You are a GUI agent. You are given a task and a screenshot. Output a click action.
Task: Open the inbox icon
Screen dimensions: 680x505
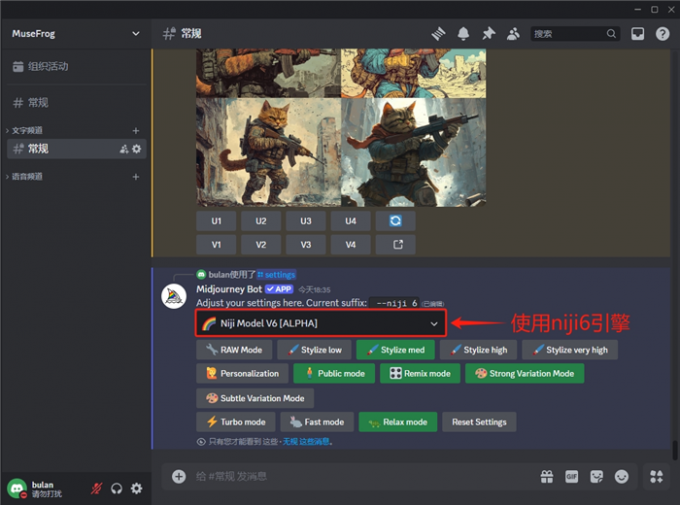click(638, 33)
